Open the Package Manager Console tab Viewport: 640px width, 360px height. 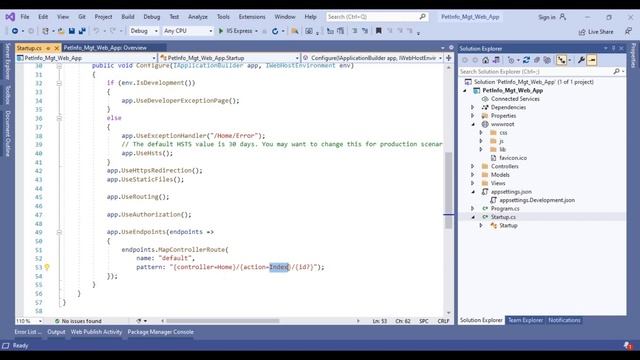160,332
